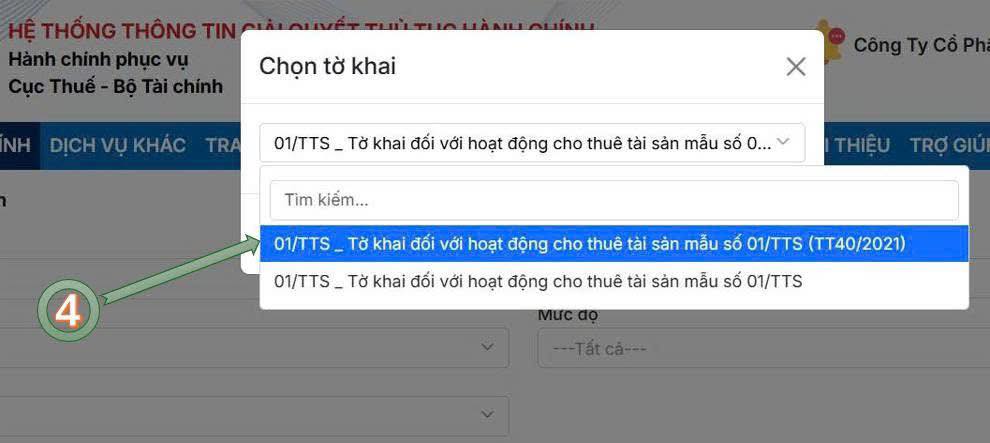Click the active ÍNH navigation tab
The height and width of the screenshot is (443, 990).
pos(16,145)
